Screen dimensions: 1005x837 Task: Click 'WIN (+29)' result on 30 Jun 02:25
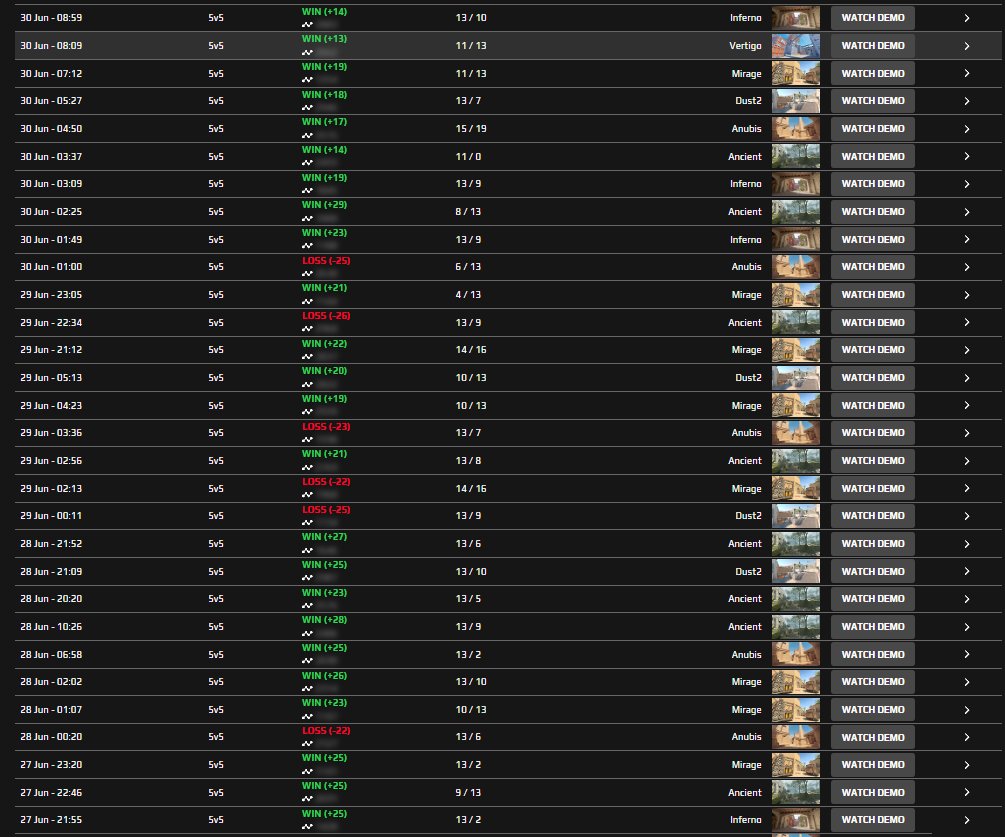click(x=324, y=205)
